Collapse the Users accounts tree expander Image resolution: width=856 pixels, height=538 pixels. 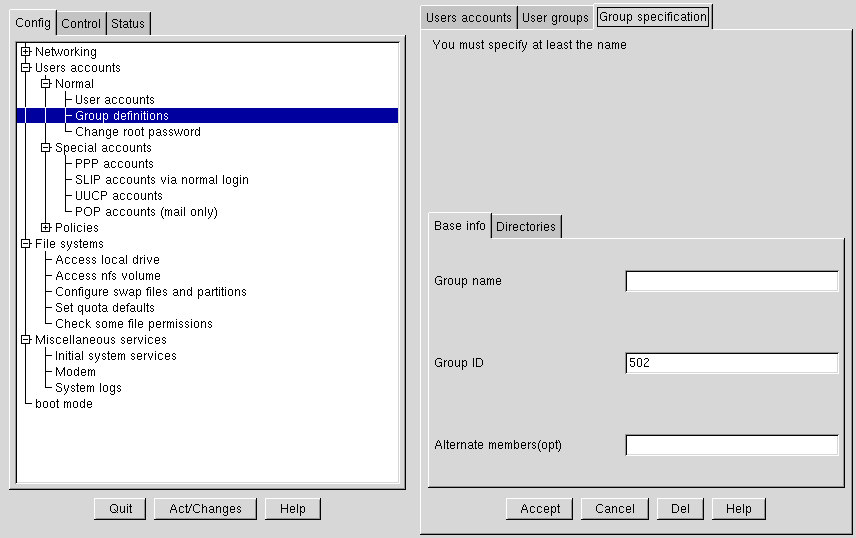[x=26, y=68]
